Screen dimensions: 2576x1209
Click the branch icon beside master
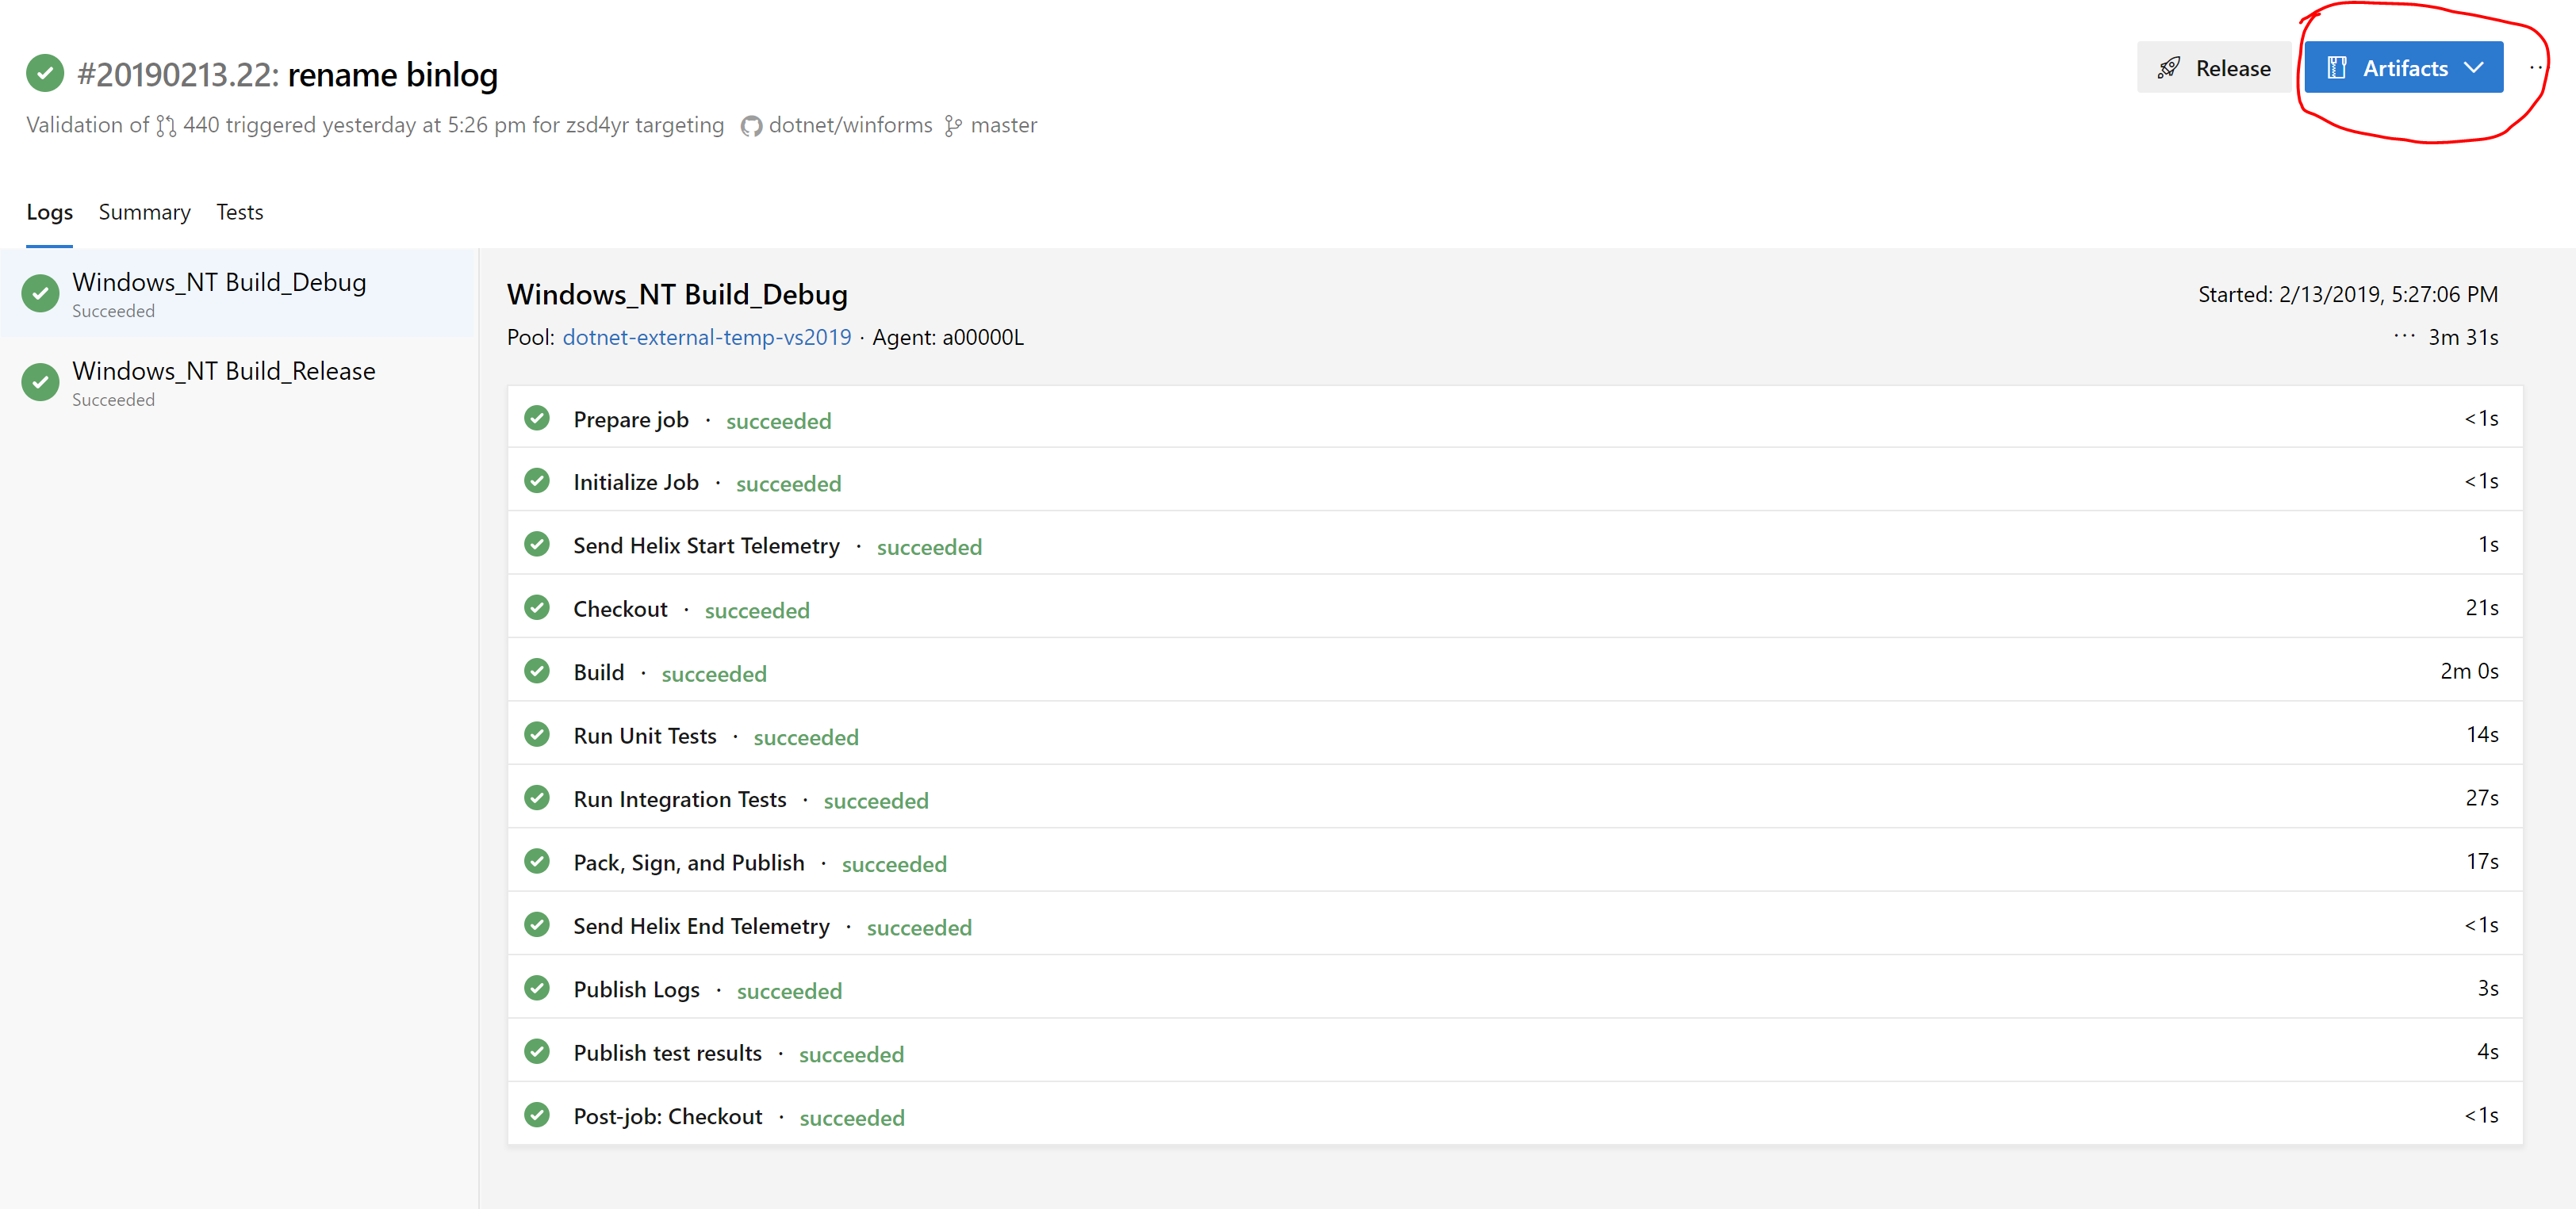tap(953, 126)
